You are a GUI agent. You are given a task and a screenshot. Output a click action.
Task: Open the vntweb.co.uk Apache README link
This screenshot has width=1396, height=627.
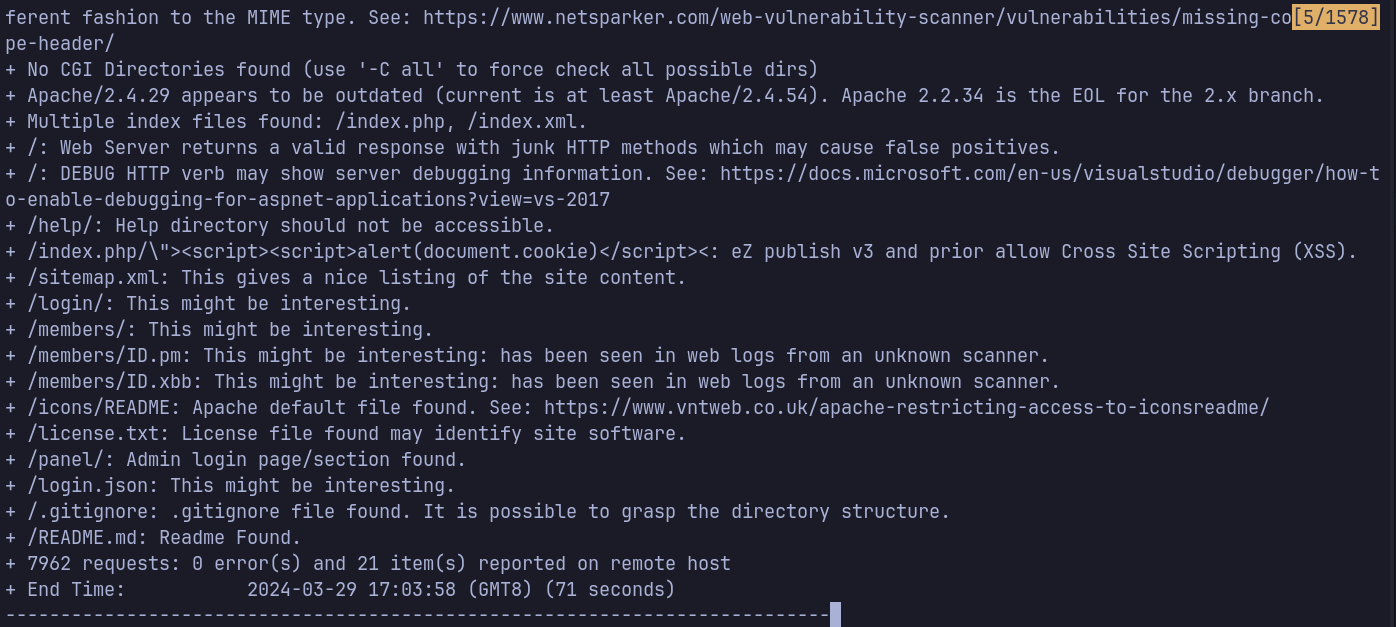pos(906,408)
